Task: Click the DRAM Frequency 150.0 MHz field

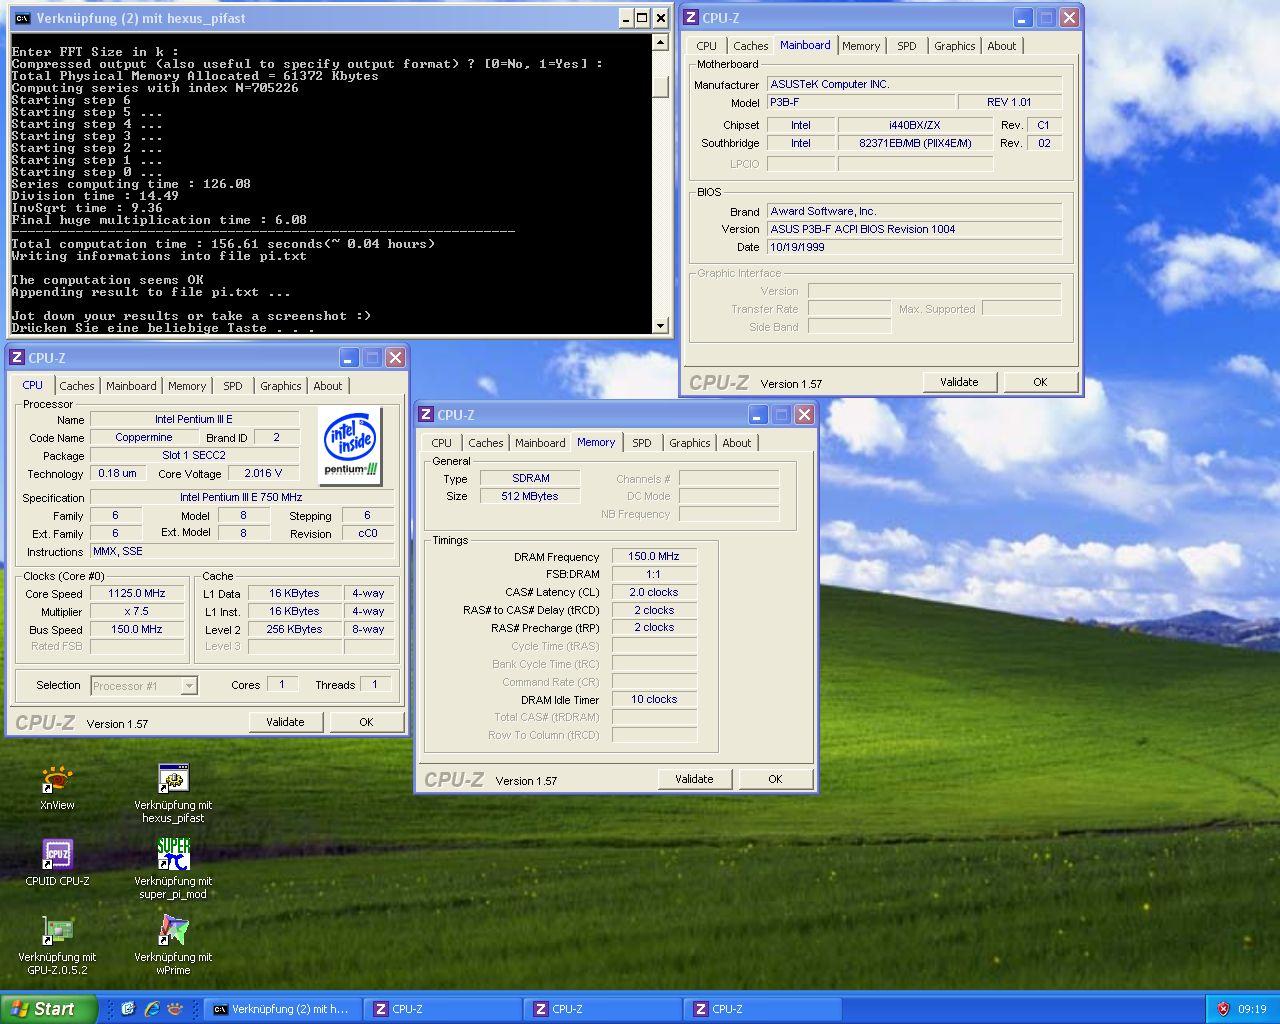Action: [654, 556]
